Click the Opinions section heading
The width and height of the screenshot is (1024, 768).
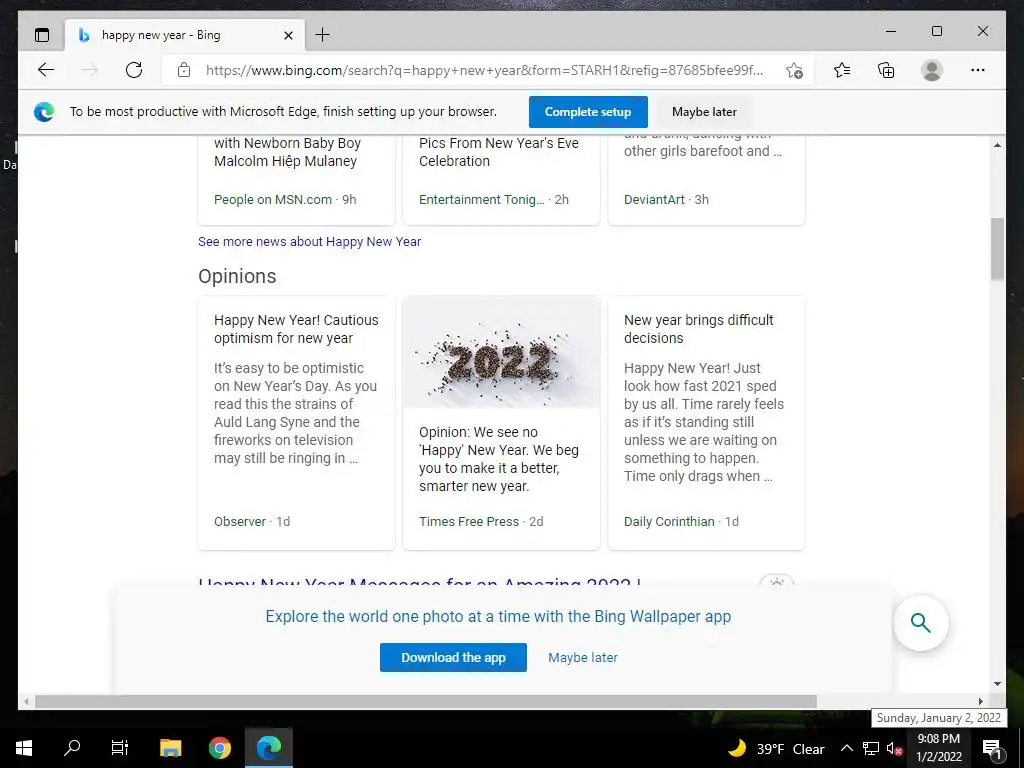coord(237,276)
